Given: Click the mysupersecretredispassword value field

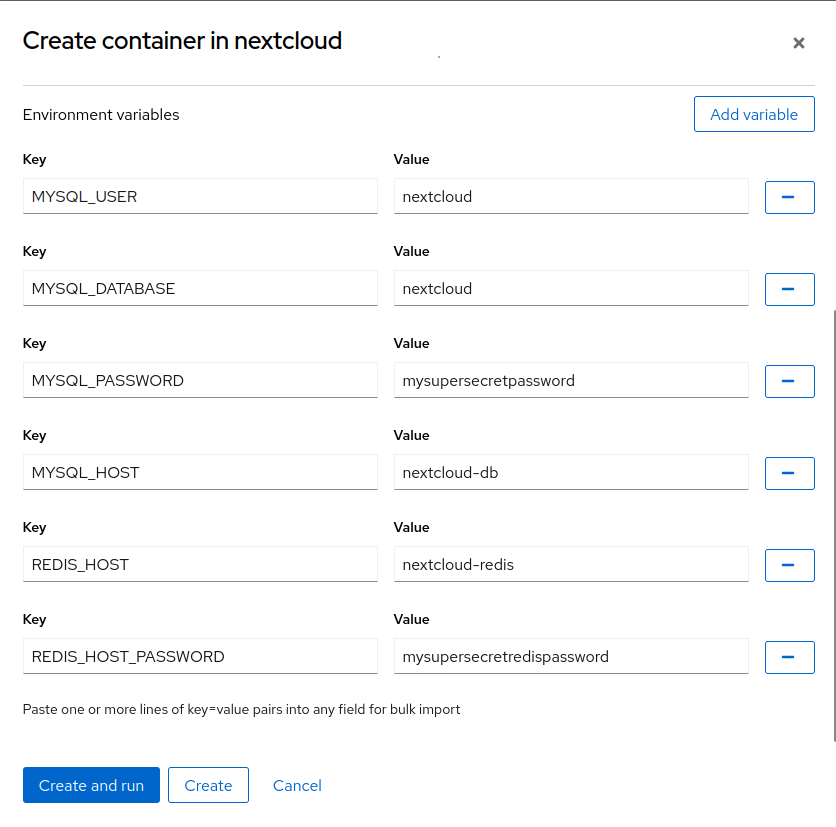Looking at the screenshot, I should coord(571,657).
